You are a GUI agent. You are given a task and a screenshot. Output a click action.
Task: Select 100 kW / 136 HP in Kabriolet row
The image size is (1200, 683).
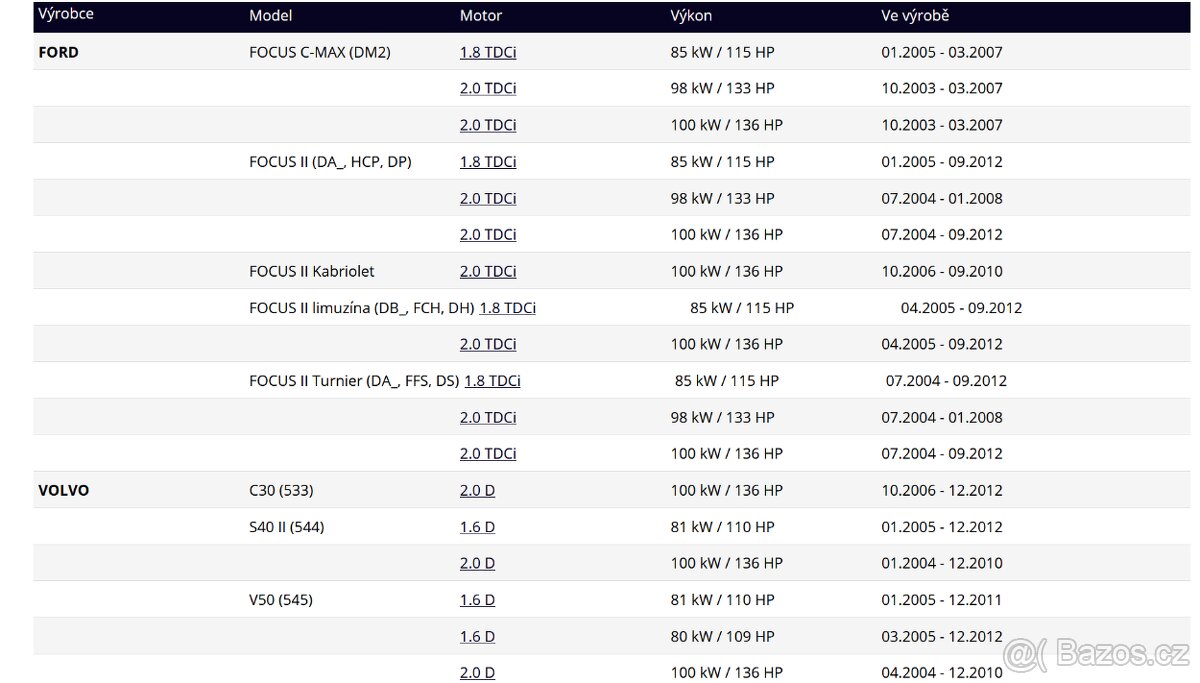pos(727,271)
